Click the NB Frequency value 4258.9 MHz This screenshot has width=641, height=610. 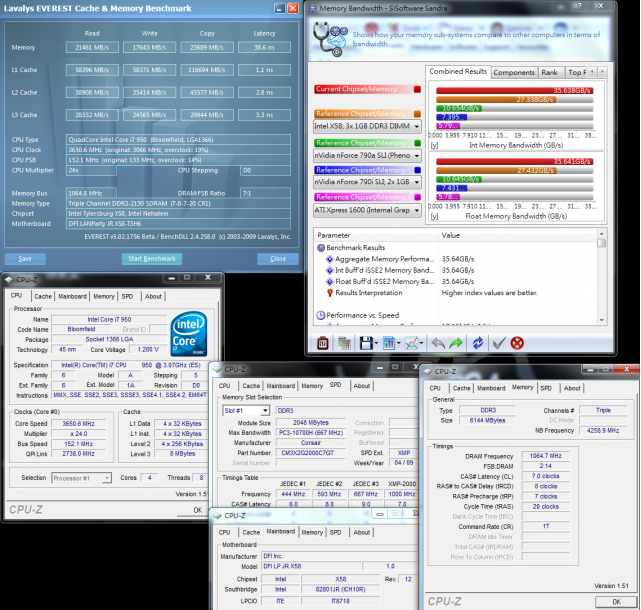pos(603,431)
